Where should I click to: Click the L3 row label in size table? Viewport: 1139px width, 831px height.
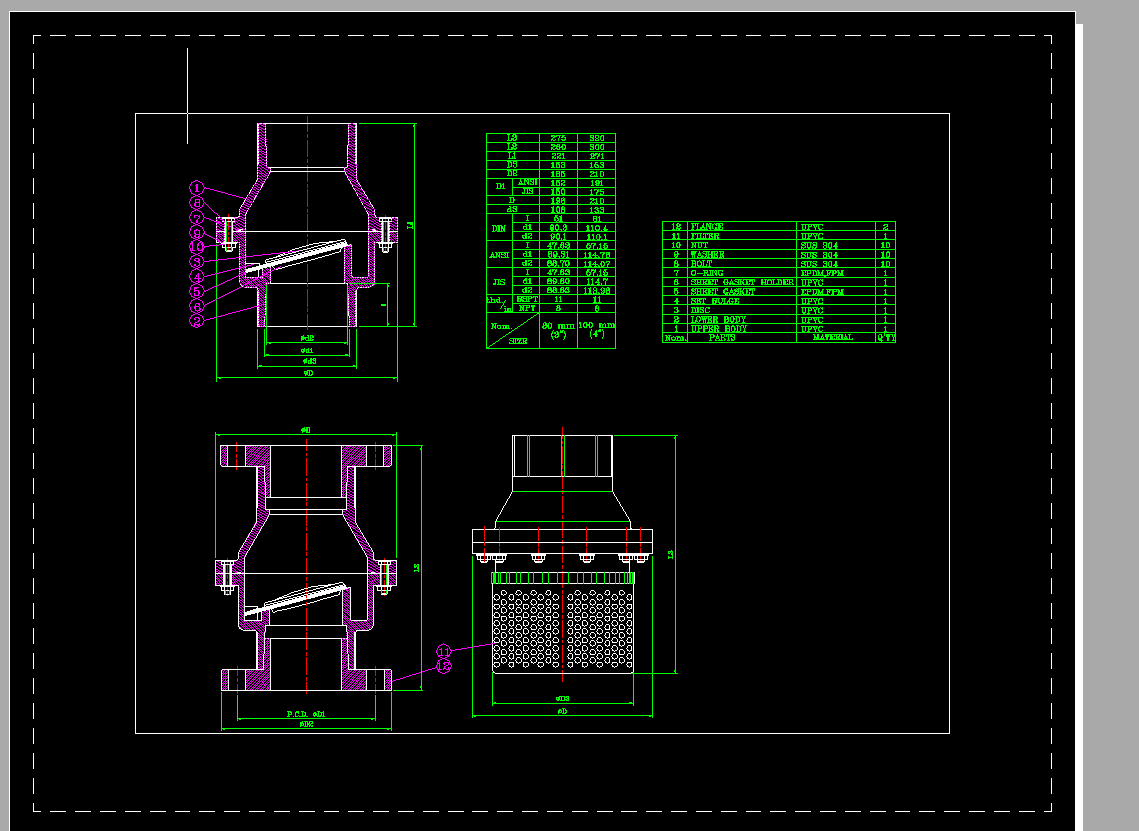tap(512, 138)
